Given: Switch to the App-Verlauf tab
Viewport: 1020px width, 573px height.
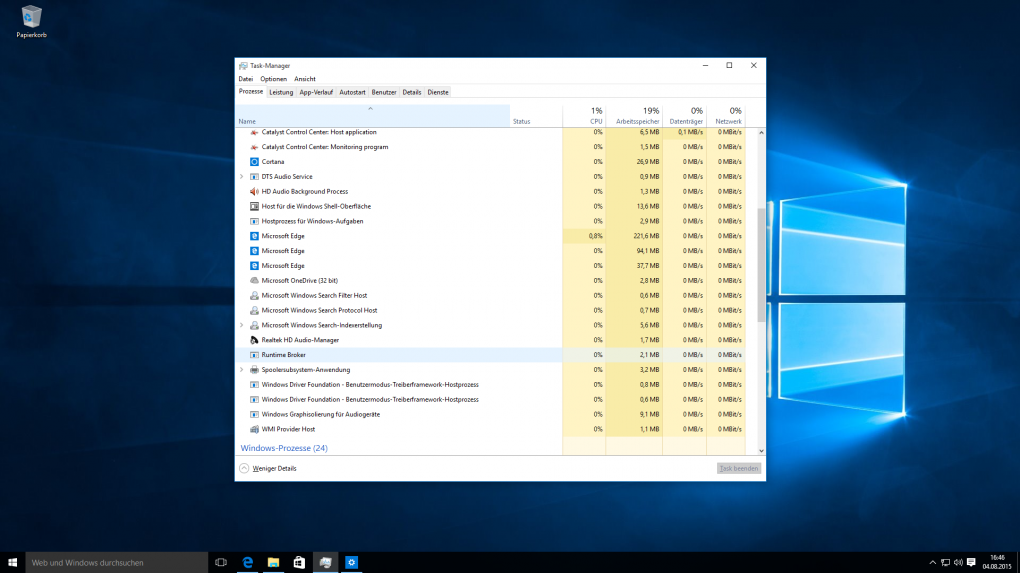Looking at the screenshot, I should pyautogui.click(x=315, y=92).
